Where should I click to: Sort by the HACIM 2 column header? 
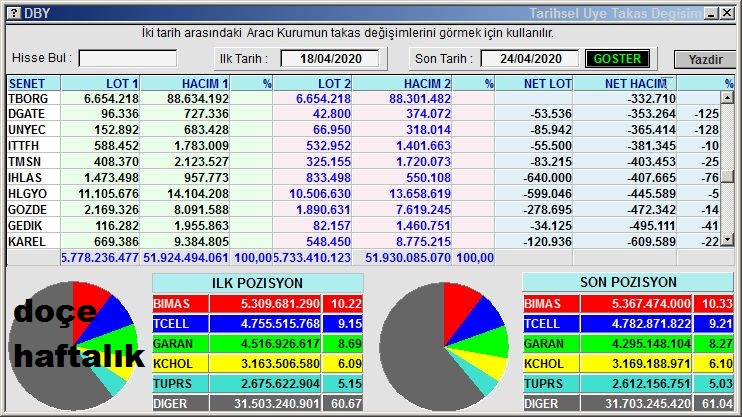[402, 83]
